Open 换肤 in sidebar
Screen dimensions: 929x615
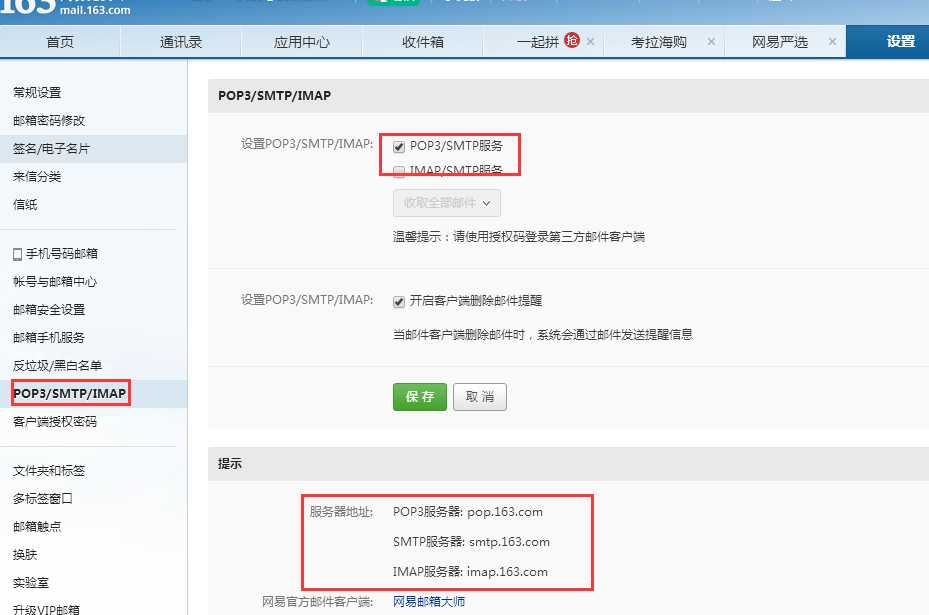click(25, 555)
